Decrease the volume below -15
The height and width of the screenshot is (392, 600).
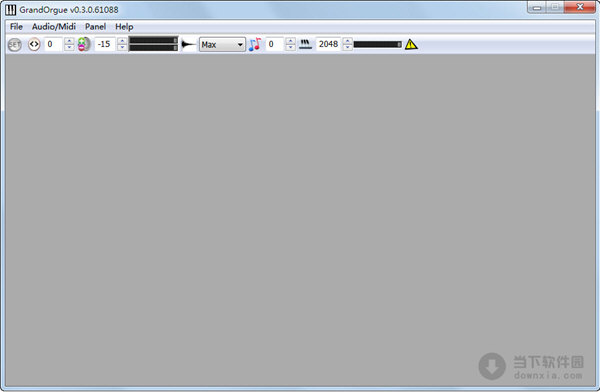[122, 48]
